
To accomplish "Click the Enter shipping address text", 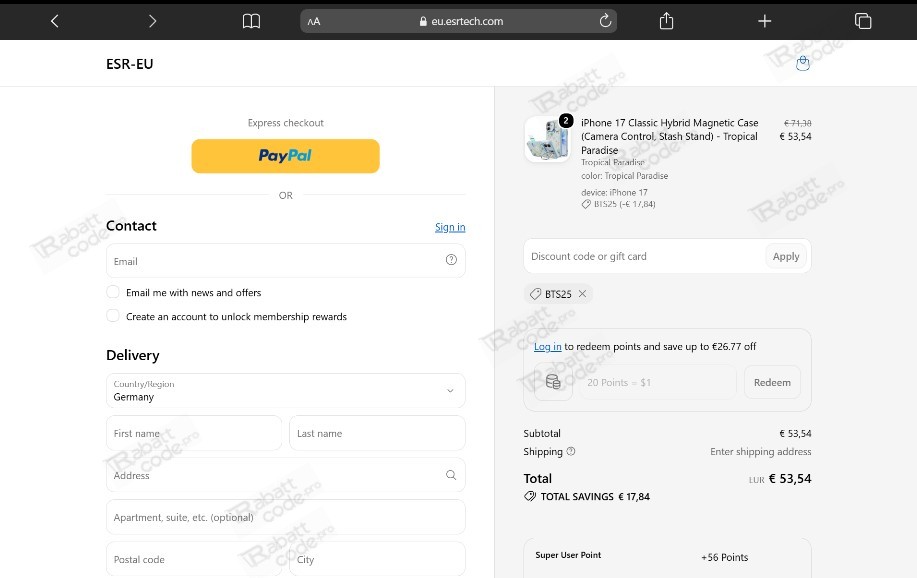I will tap(760, 451).
